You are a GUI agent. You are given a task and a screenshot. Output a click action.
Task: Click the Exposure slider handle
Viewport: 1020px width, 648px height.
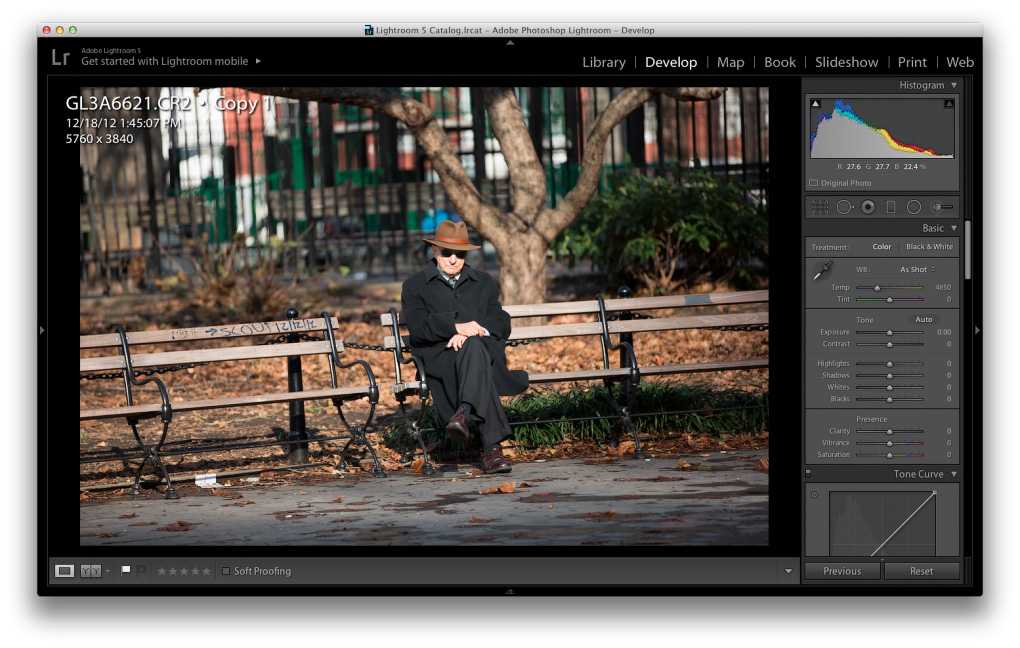[889, 332]
